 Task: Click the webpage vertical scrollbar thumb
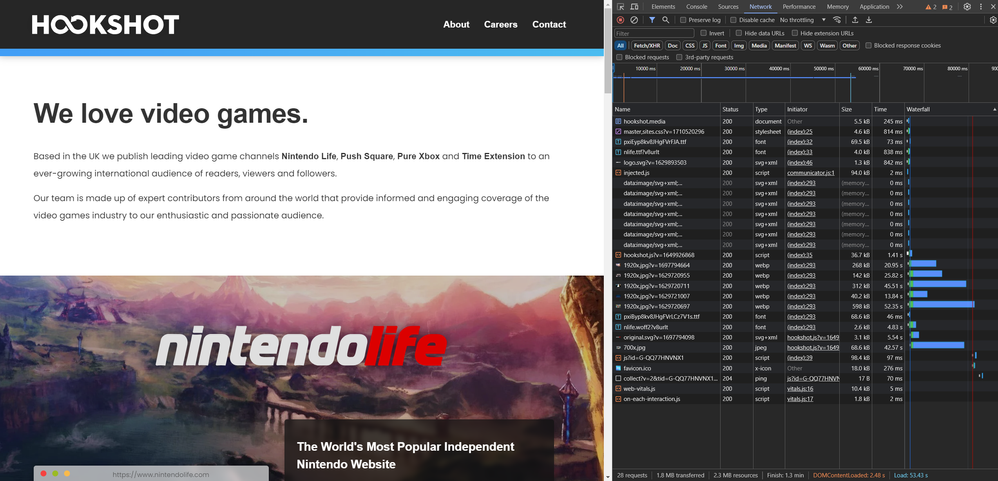pyautogui.click(x=608, y=51)
